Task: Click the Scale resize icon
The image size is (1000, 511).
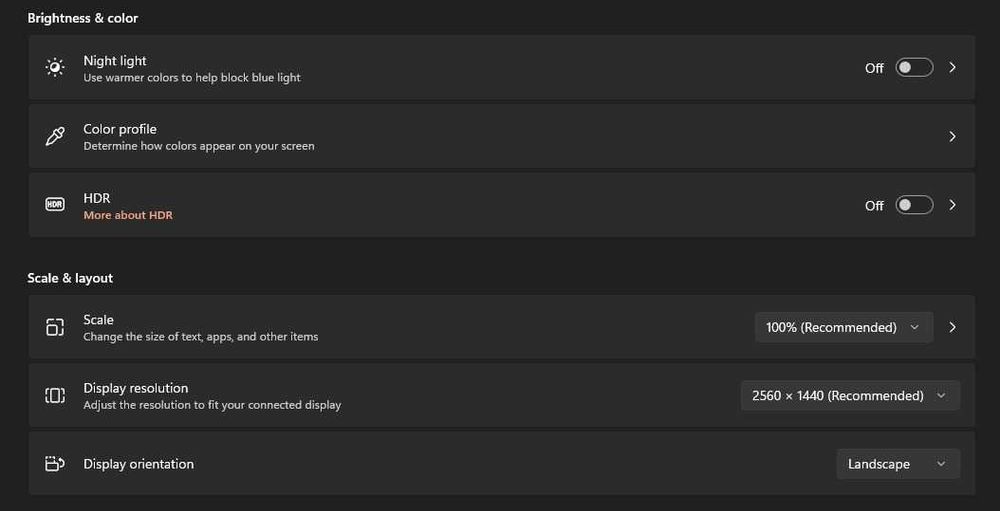Action: click(x=55, y=327)
